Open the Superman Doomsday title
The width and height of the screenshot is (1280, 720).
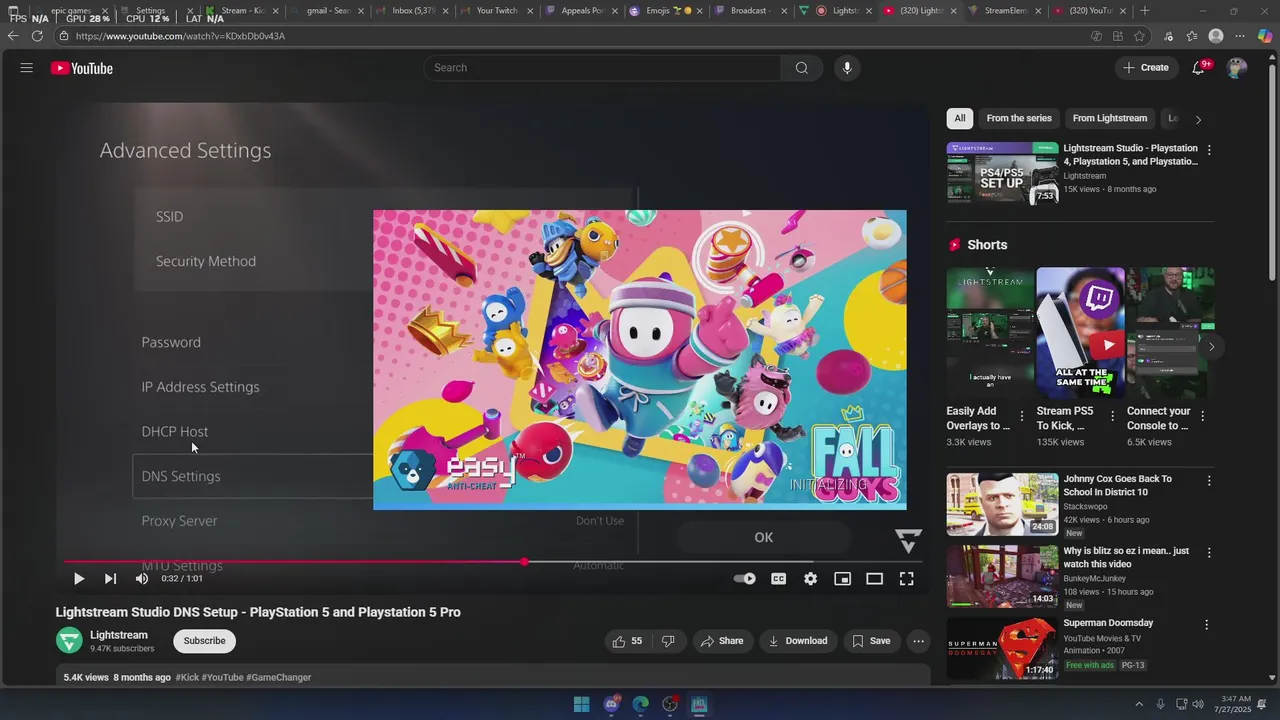point(1108,623)
